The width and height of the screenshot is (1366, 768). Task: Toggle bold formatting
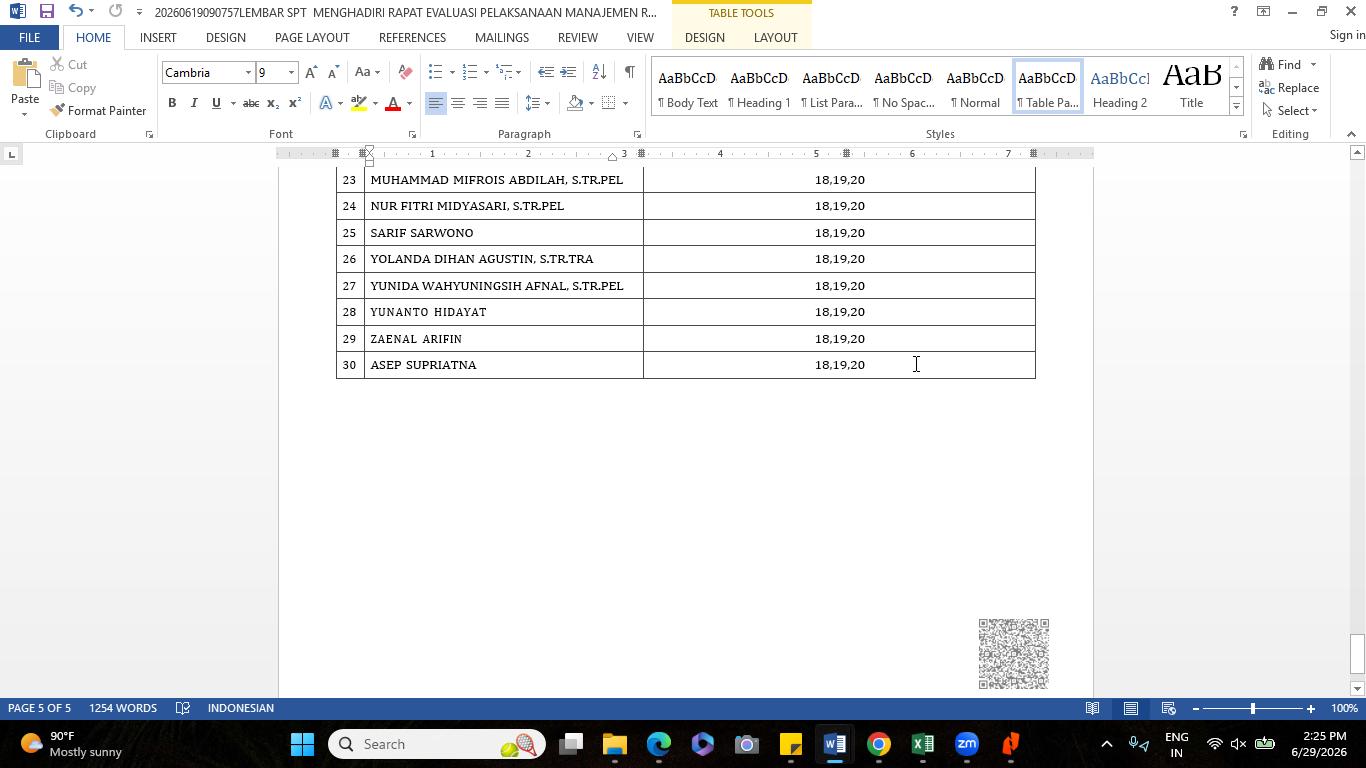pos(172,103)
